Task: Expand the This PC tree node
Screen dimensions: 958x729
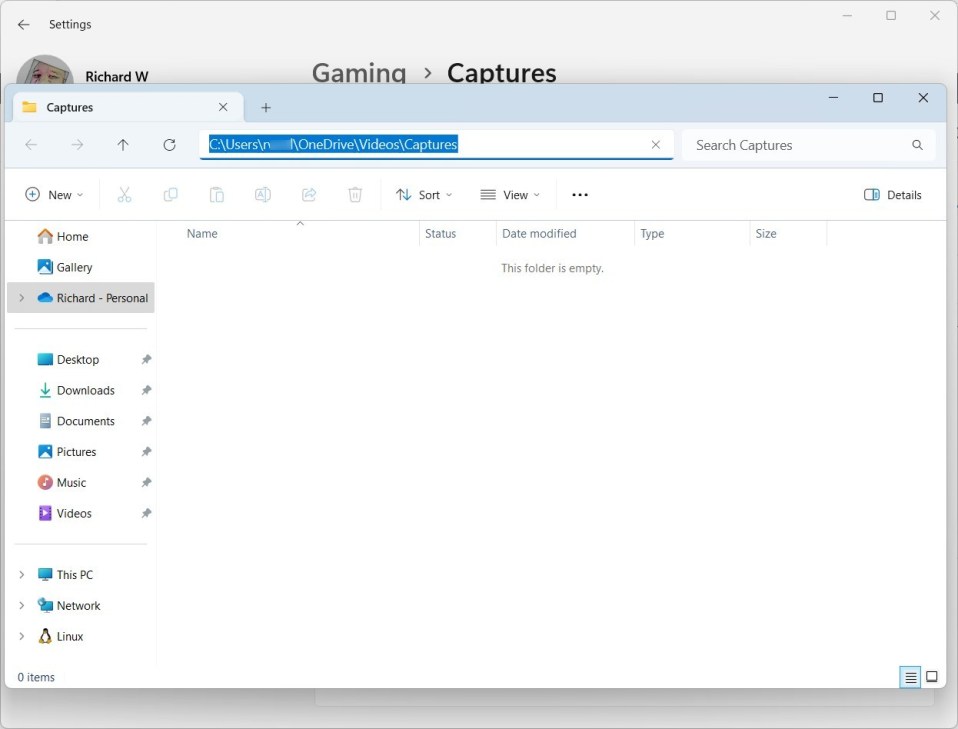Action: tap(22, 575)
